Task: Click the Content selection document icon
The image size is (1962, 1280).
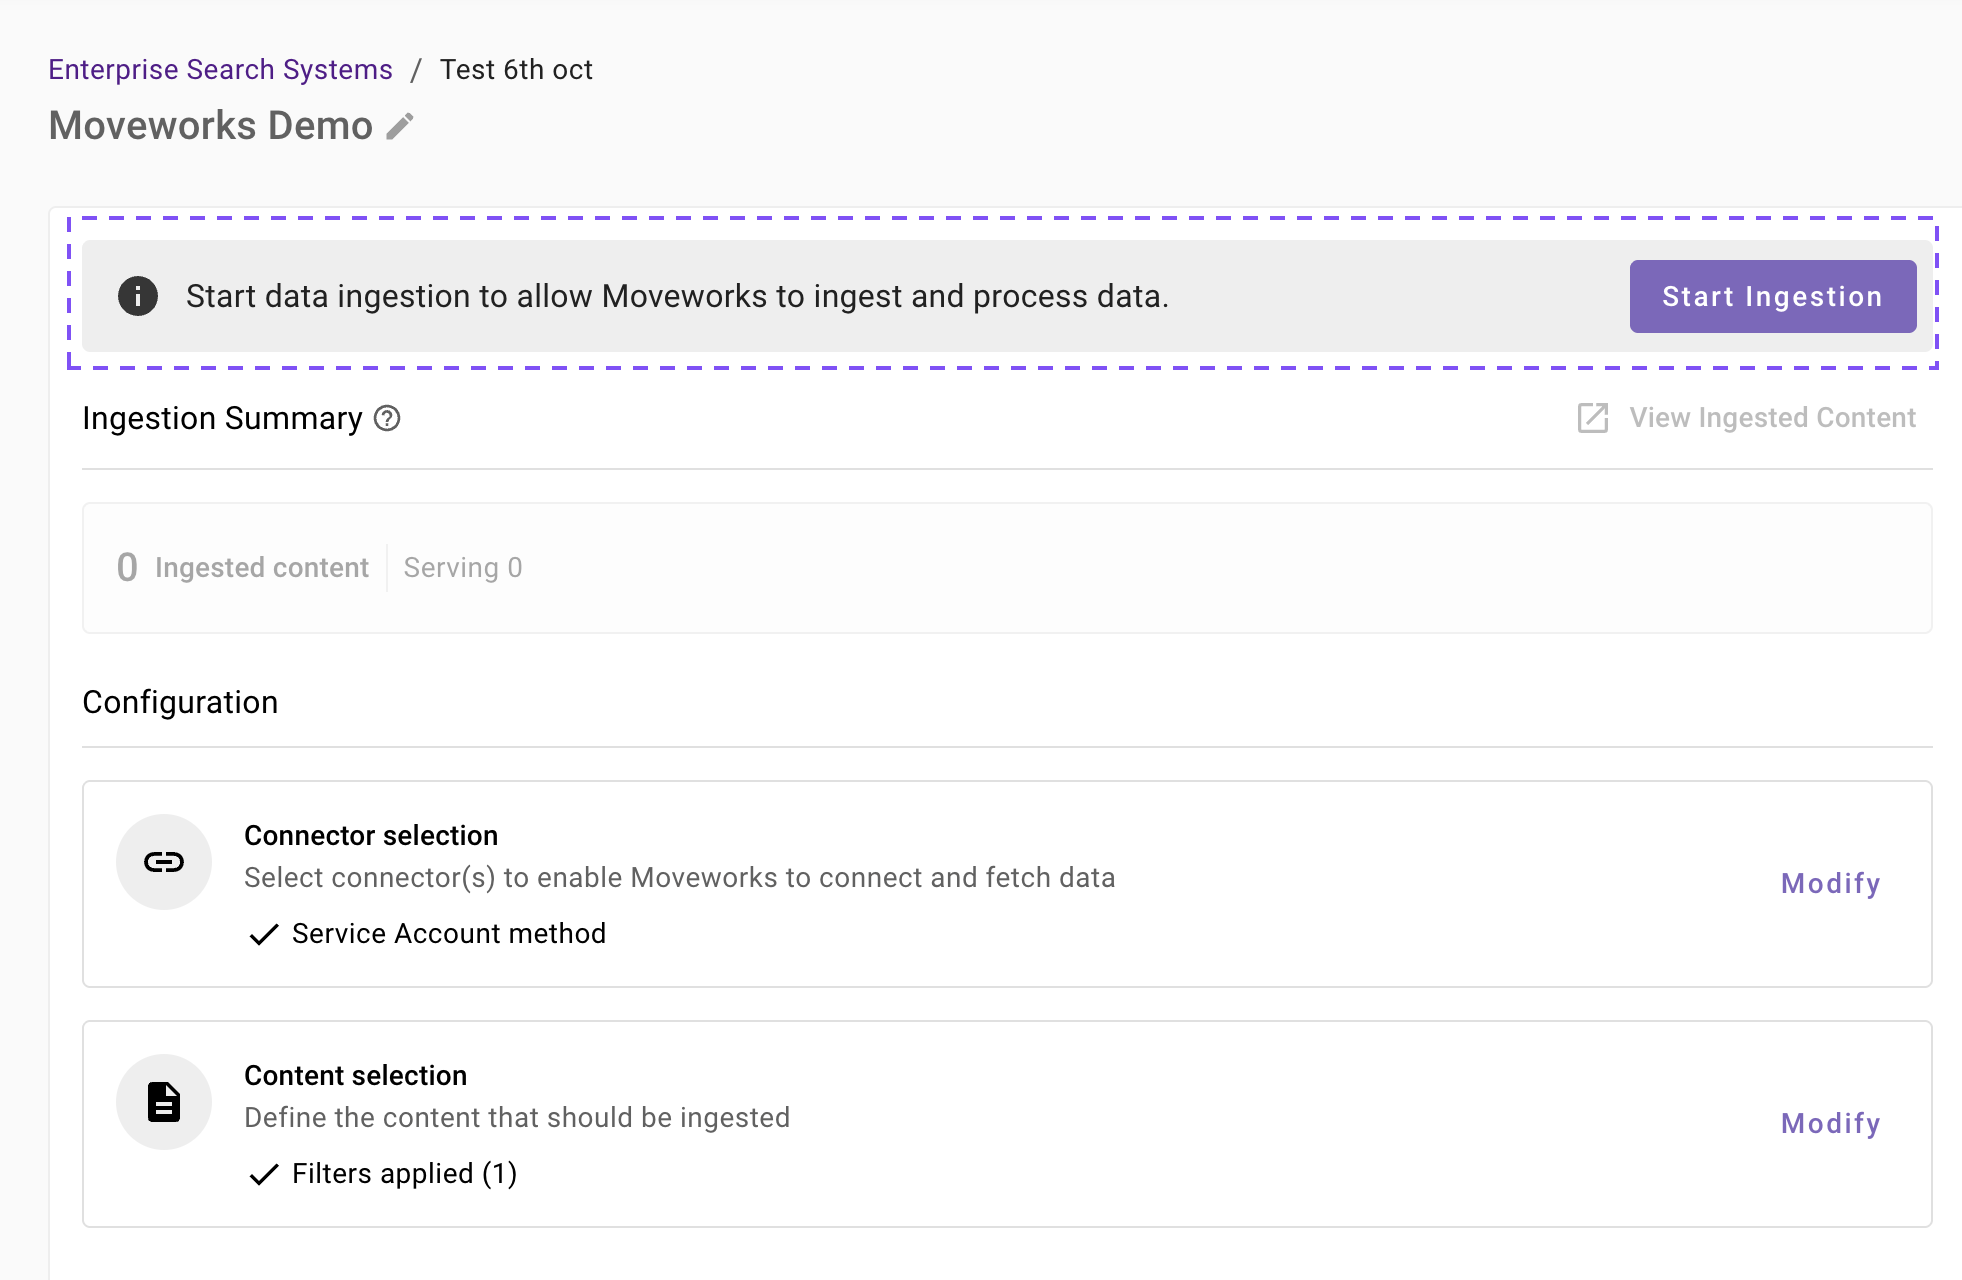Action: coord(164,1102)
